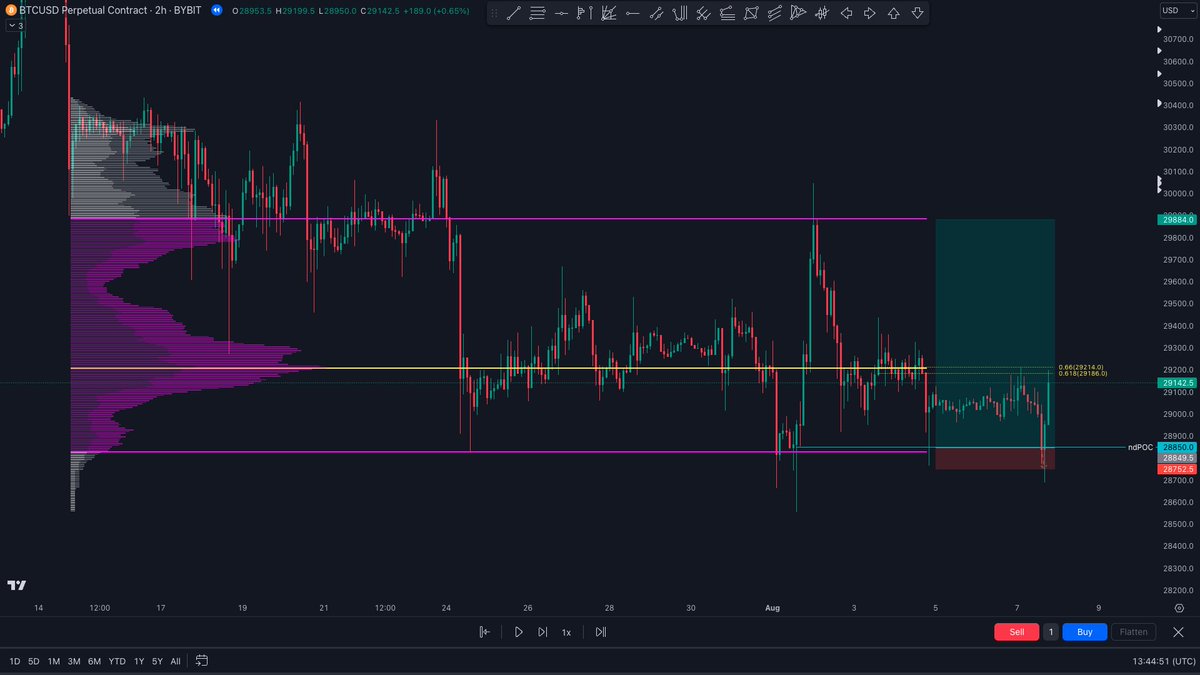Click the ndPOC line label
Image resolution: width=1200 pixels, height=675 pixels.
click(1140, 447)
